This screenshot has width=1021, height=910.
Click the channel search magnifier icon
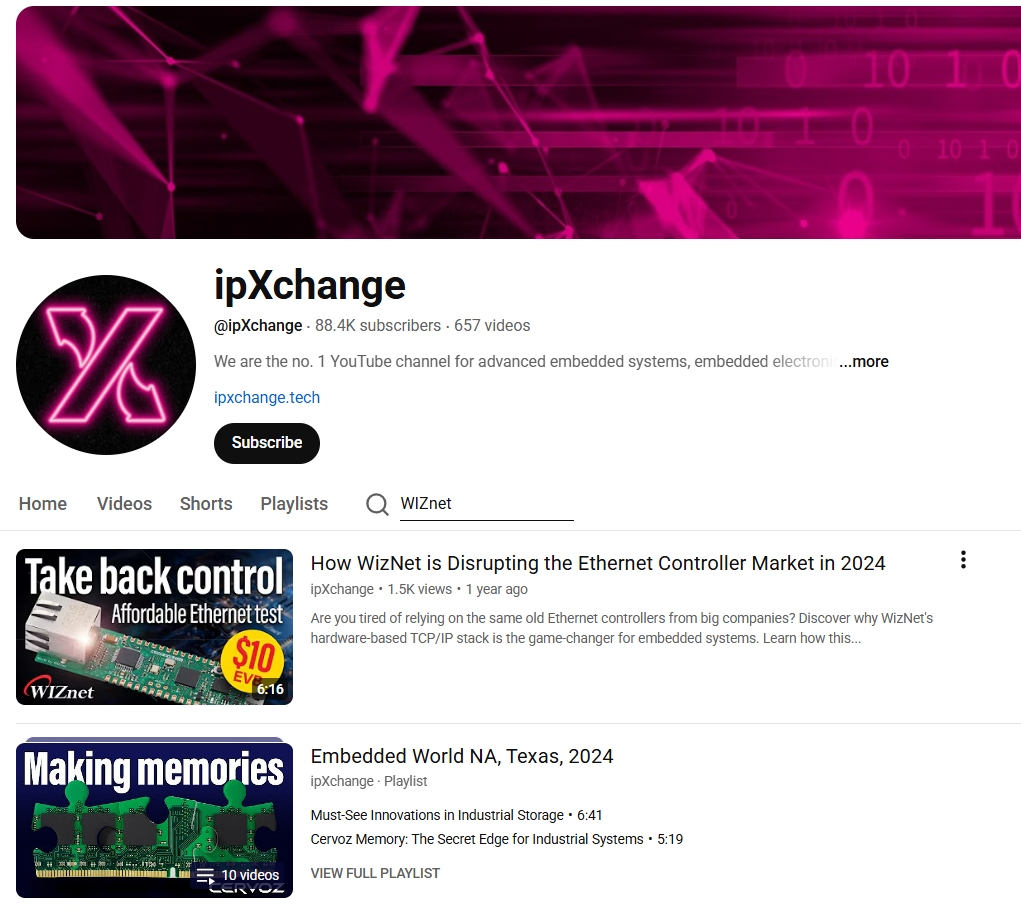(x=377, y=504)
